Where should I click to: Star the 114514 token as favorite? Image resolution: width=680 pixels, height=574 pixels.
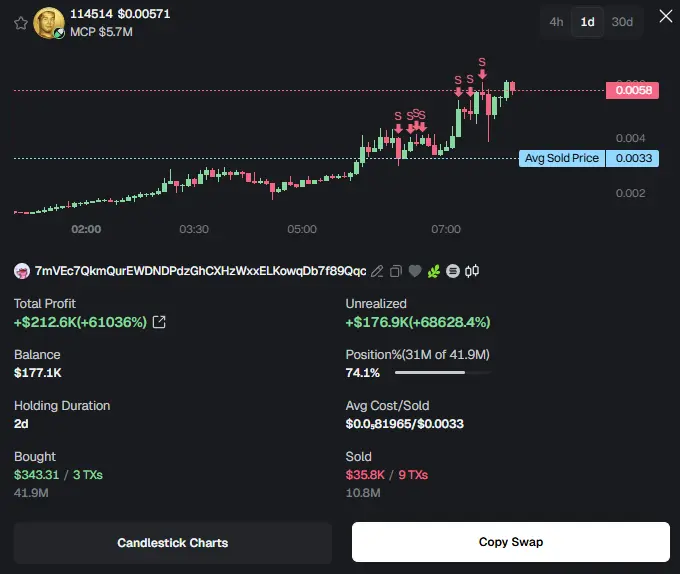[x=20, y=23]
